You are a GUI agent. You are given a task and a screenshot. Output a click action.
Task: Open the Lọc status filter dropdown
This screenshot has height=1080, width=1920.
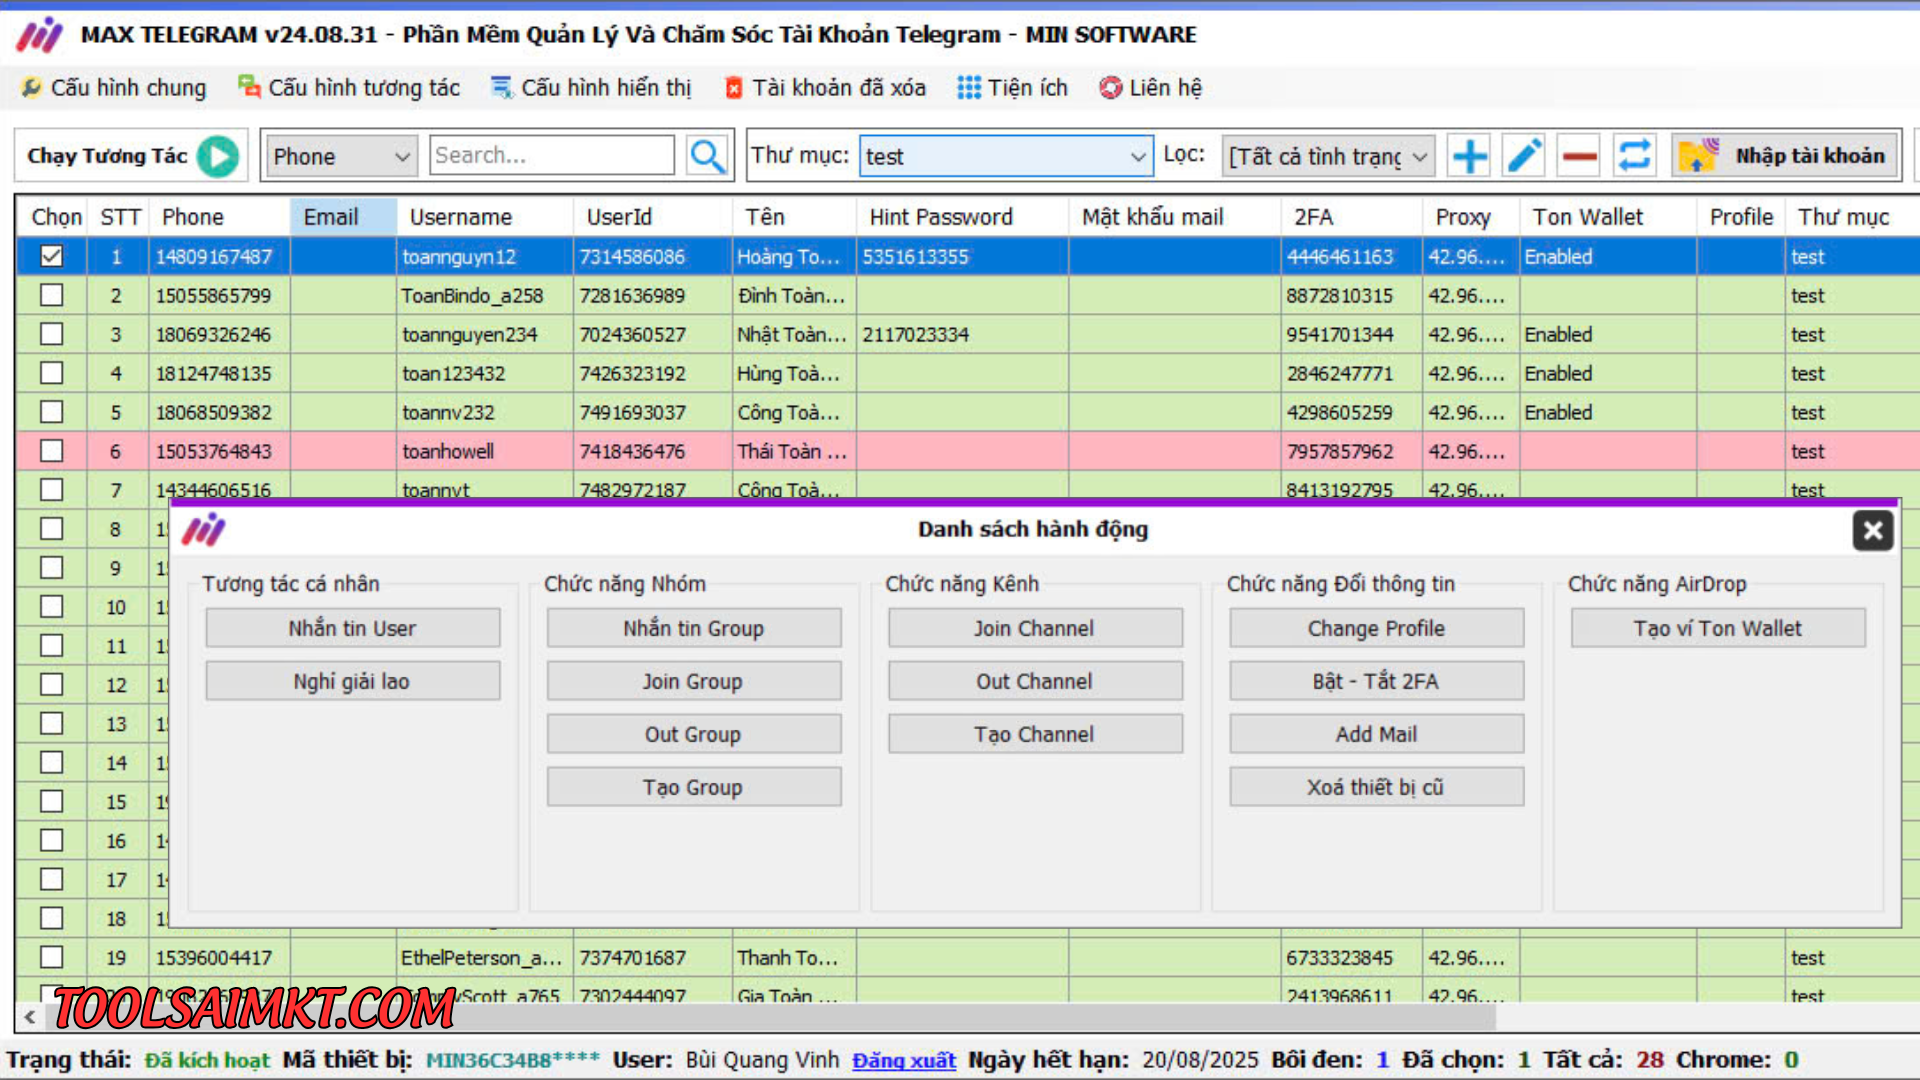1329,156
